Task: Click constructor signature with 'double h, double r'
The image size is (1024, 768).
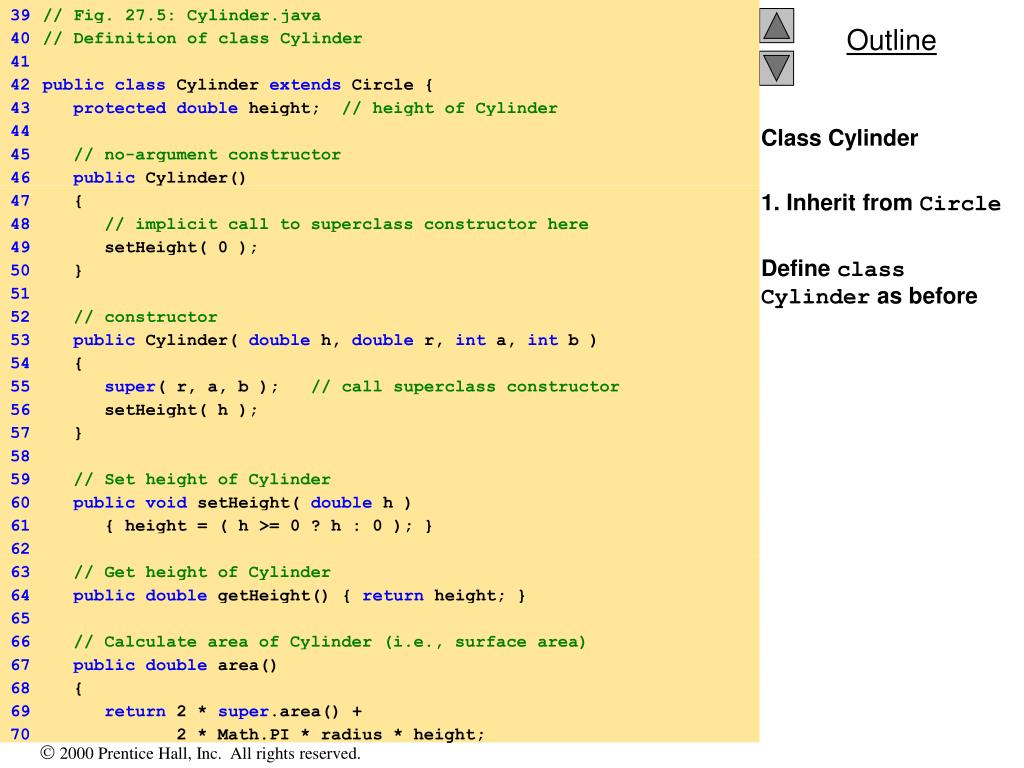Action: (334, 340)
